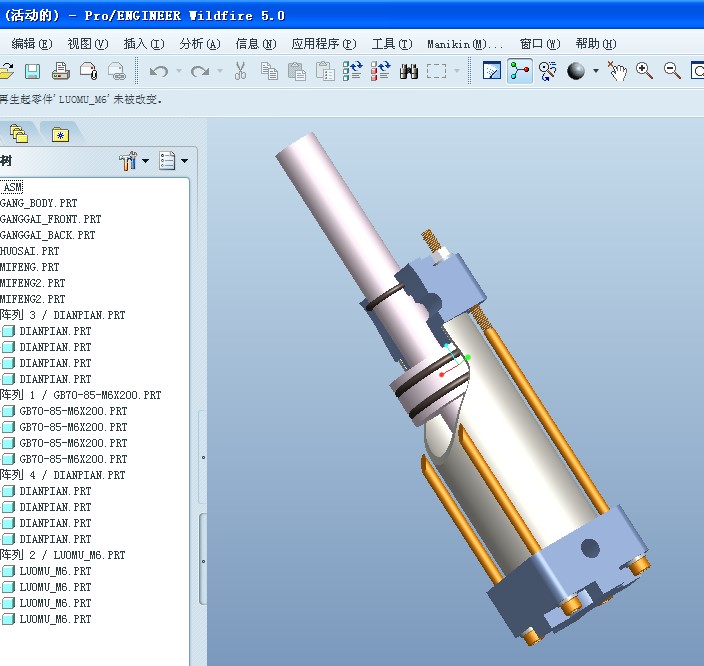Open the selection box dropdown arrow
704x666 pixels.
click(x=457, y=71)
